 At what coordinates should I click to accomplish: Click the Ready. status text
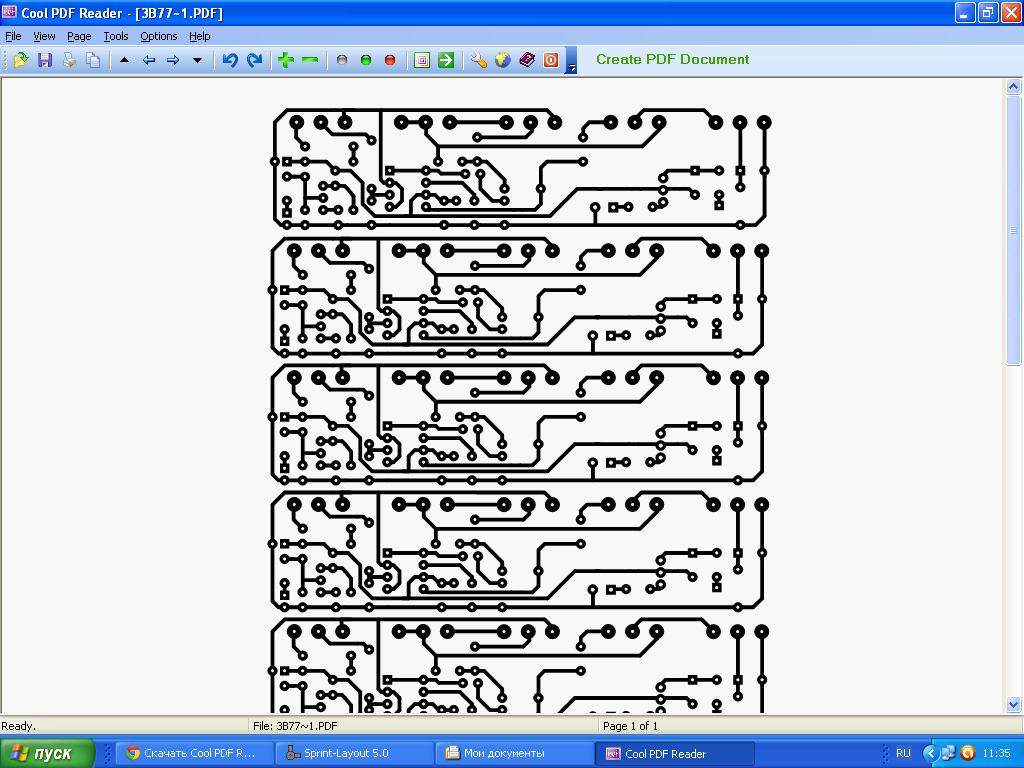pyautogui.click(x=19, y=726)
